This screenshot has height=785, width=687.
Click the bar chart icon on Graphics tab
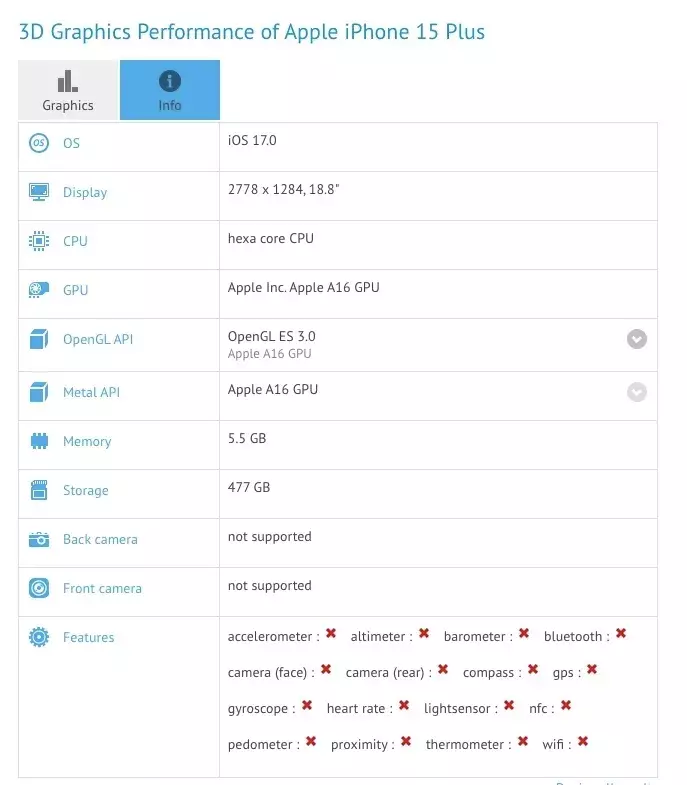pyautogui.click(x=68, y=81)
